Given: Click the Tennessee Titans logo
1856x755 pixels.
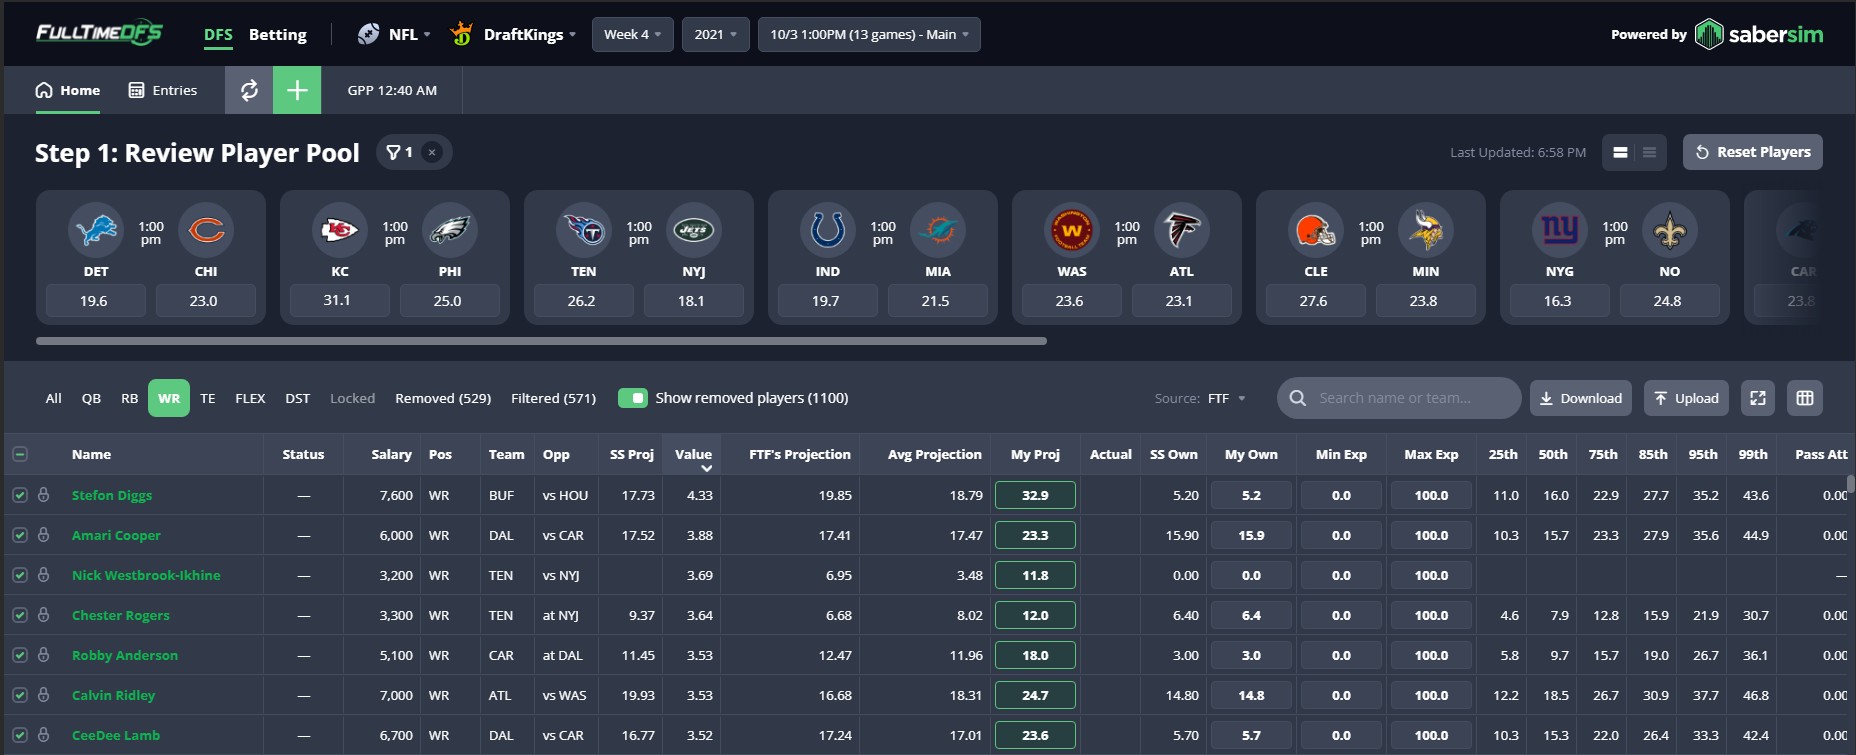Looking at the screenshot, I should pos(584,230).
